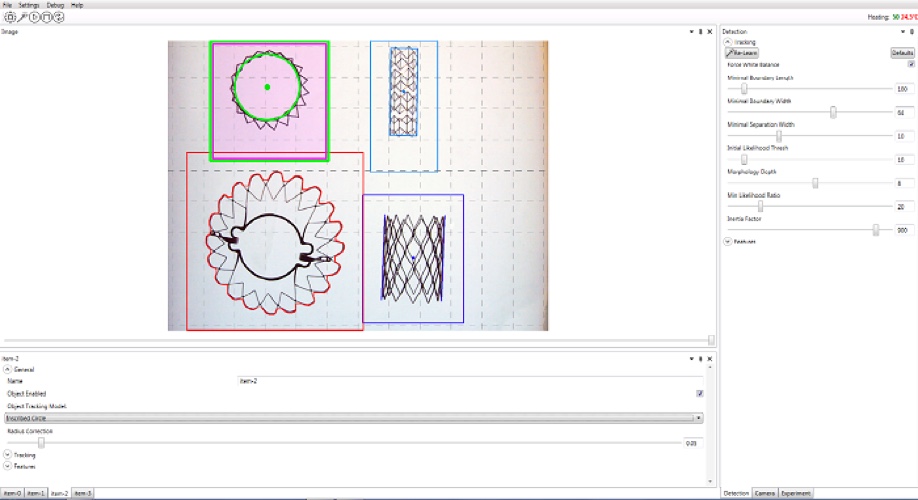Expand the Tracking section under item-2

[x=8, y=454]
